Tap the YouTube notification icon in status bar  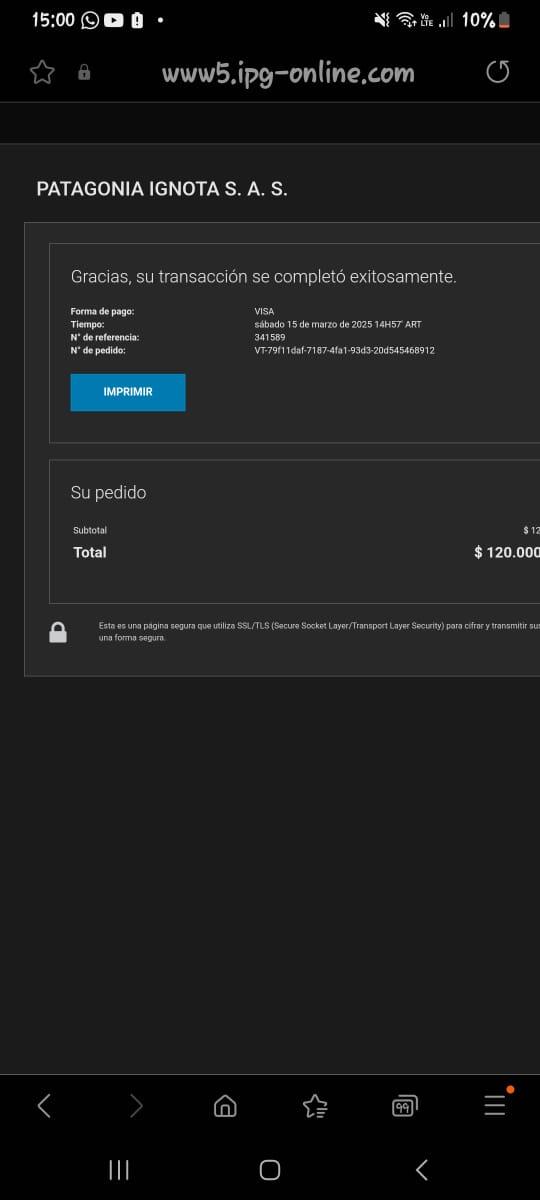(114, 20)
